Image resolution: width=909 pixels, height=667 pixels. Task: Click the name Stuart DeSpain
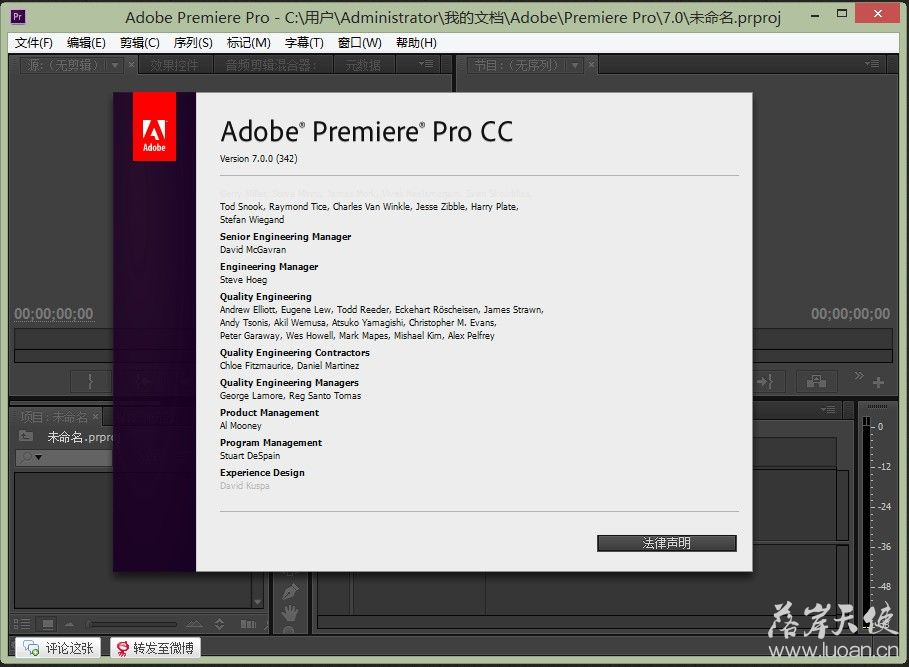250,455
